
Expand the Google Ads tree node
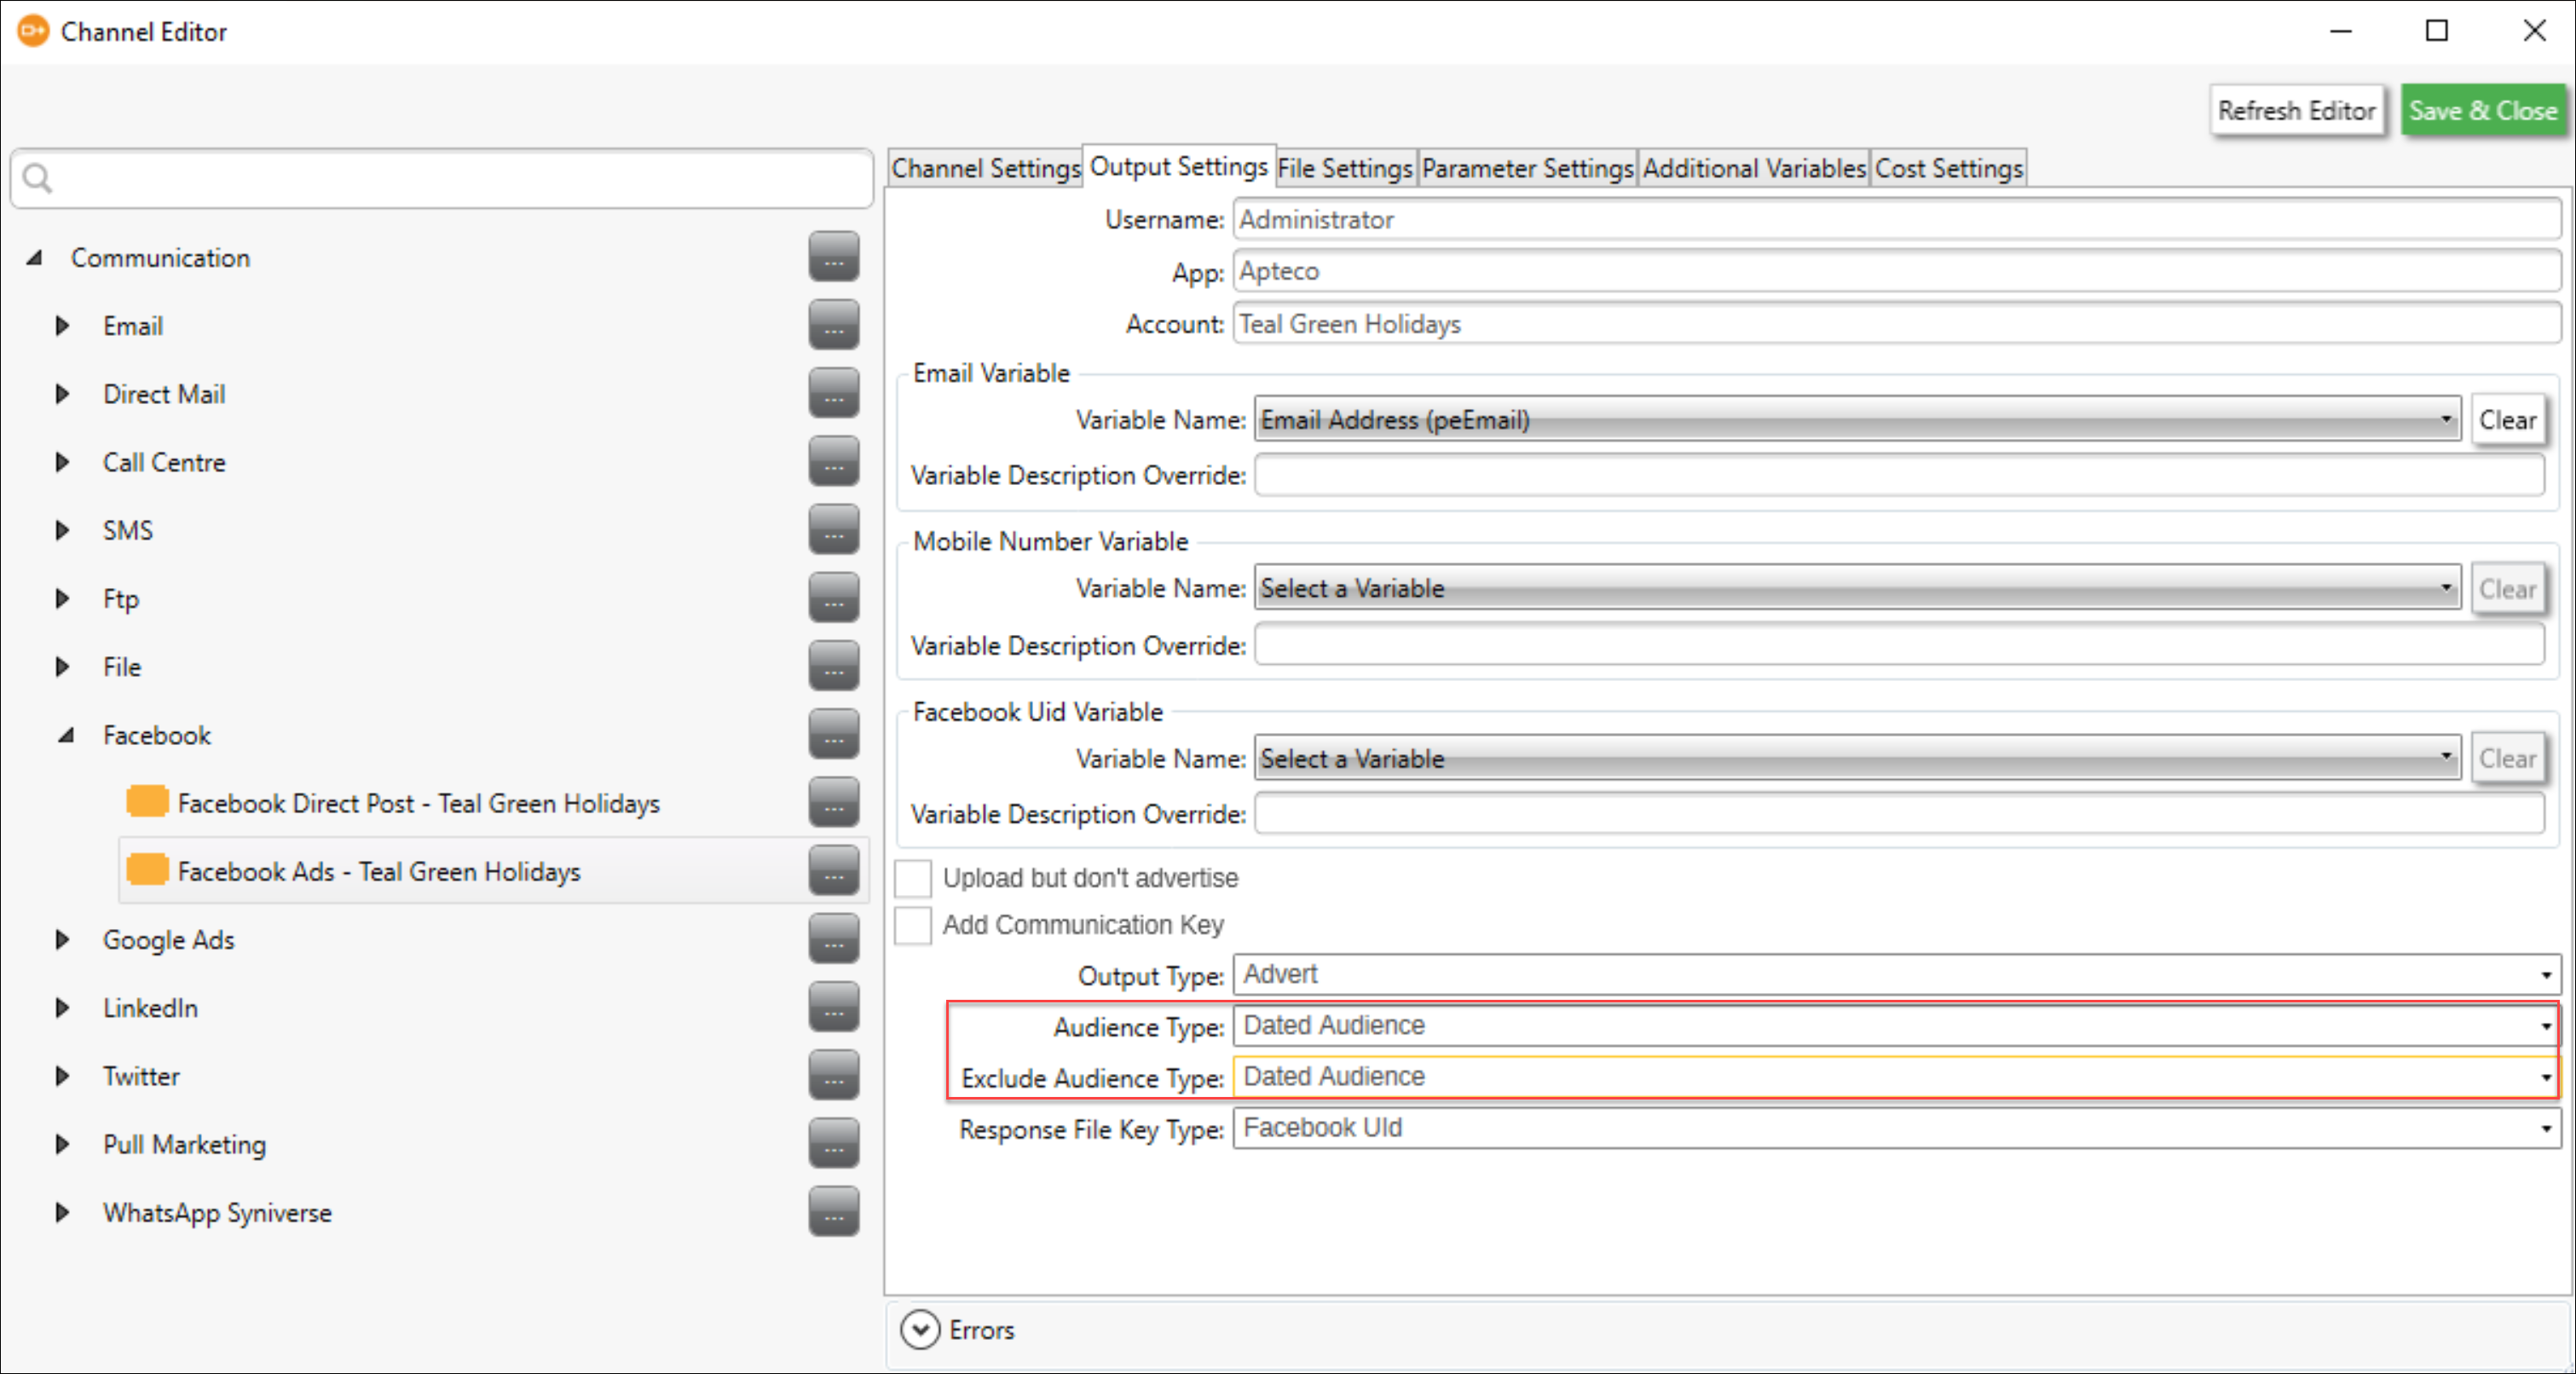pyautogui.click(x=62, y=940)
